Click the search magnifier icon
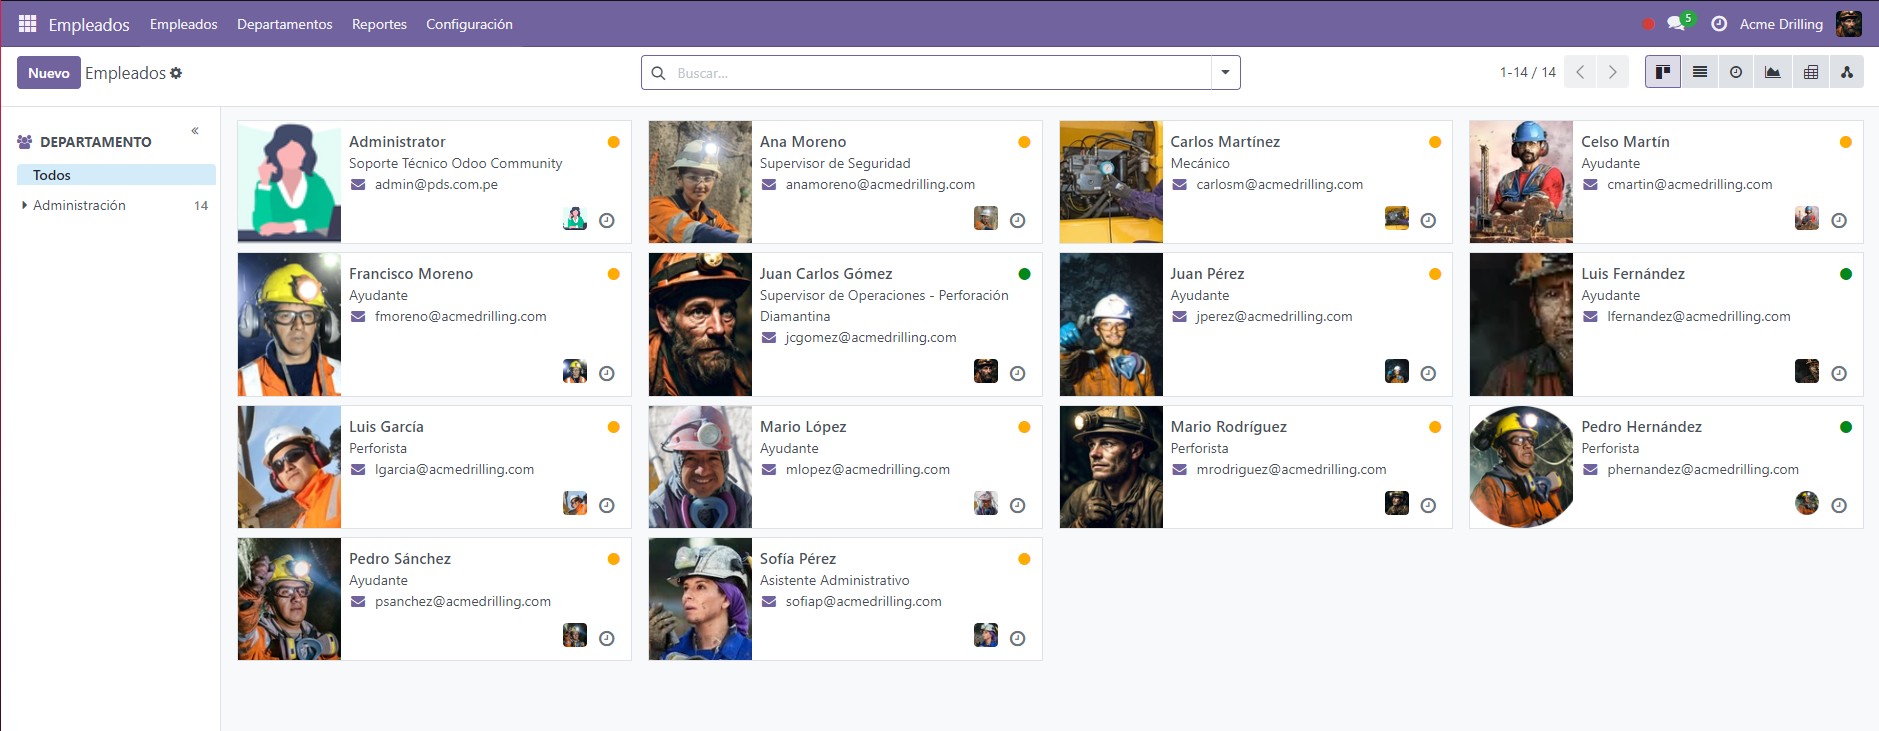 pos(658,73)
